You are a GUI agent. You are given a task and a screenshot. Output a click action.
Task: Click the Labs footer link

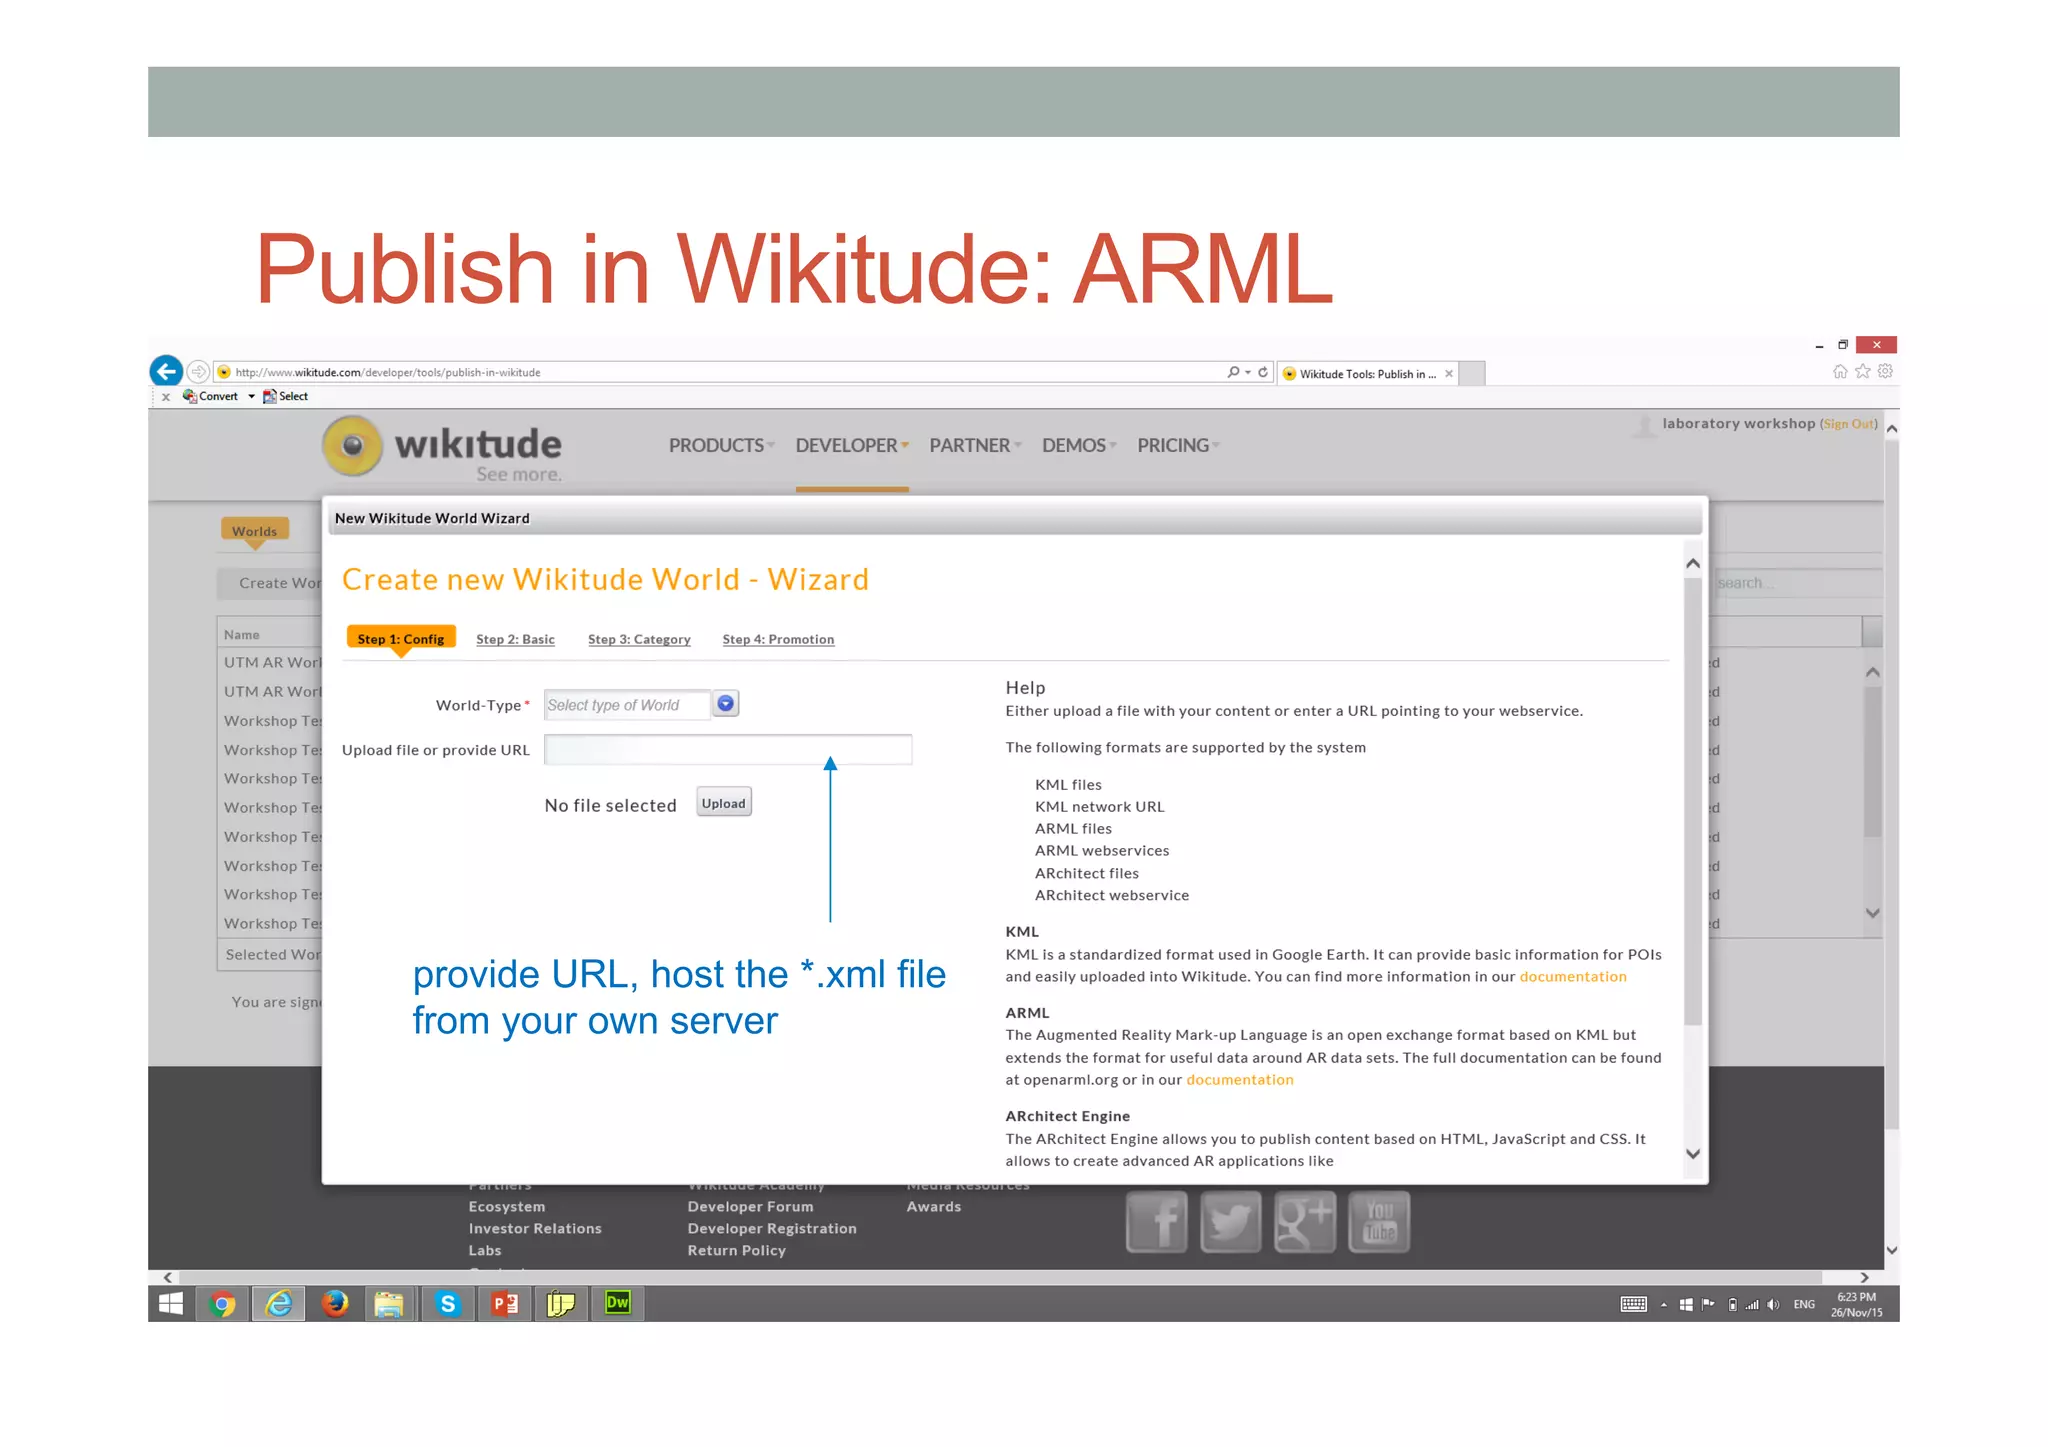[x=485, y=1251]
